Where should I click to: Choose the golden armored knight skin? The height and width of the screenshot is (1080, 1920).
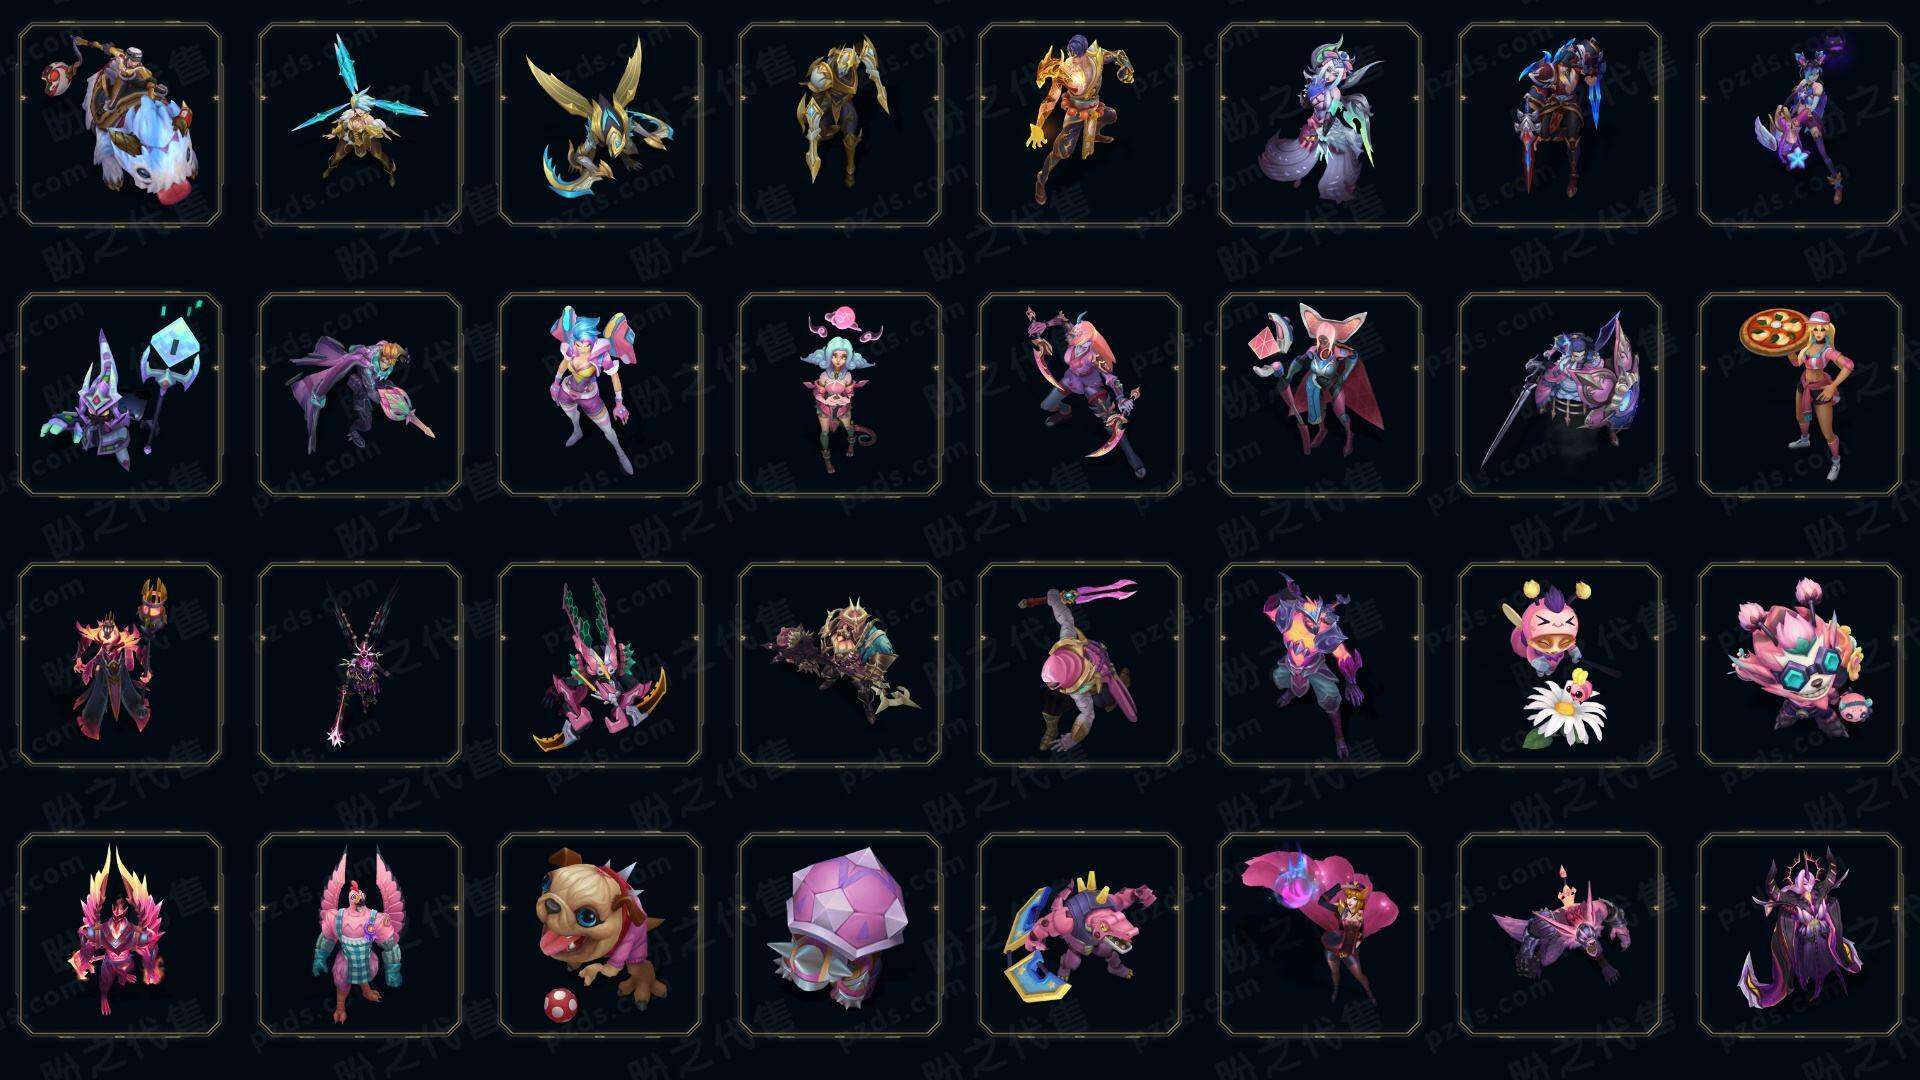click(x=840, y=124)
